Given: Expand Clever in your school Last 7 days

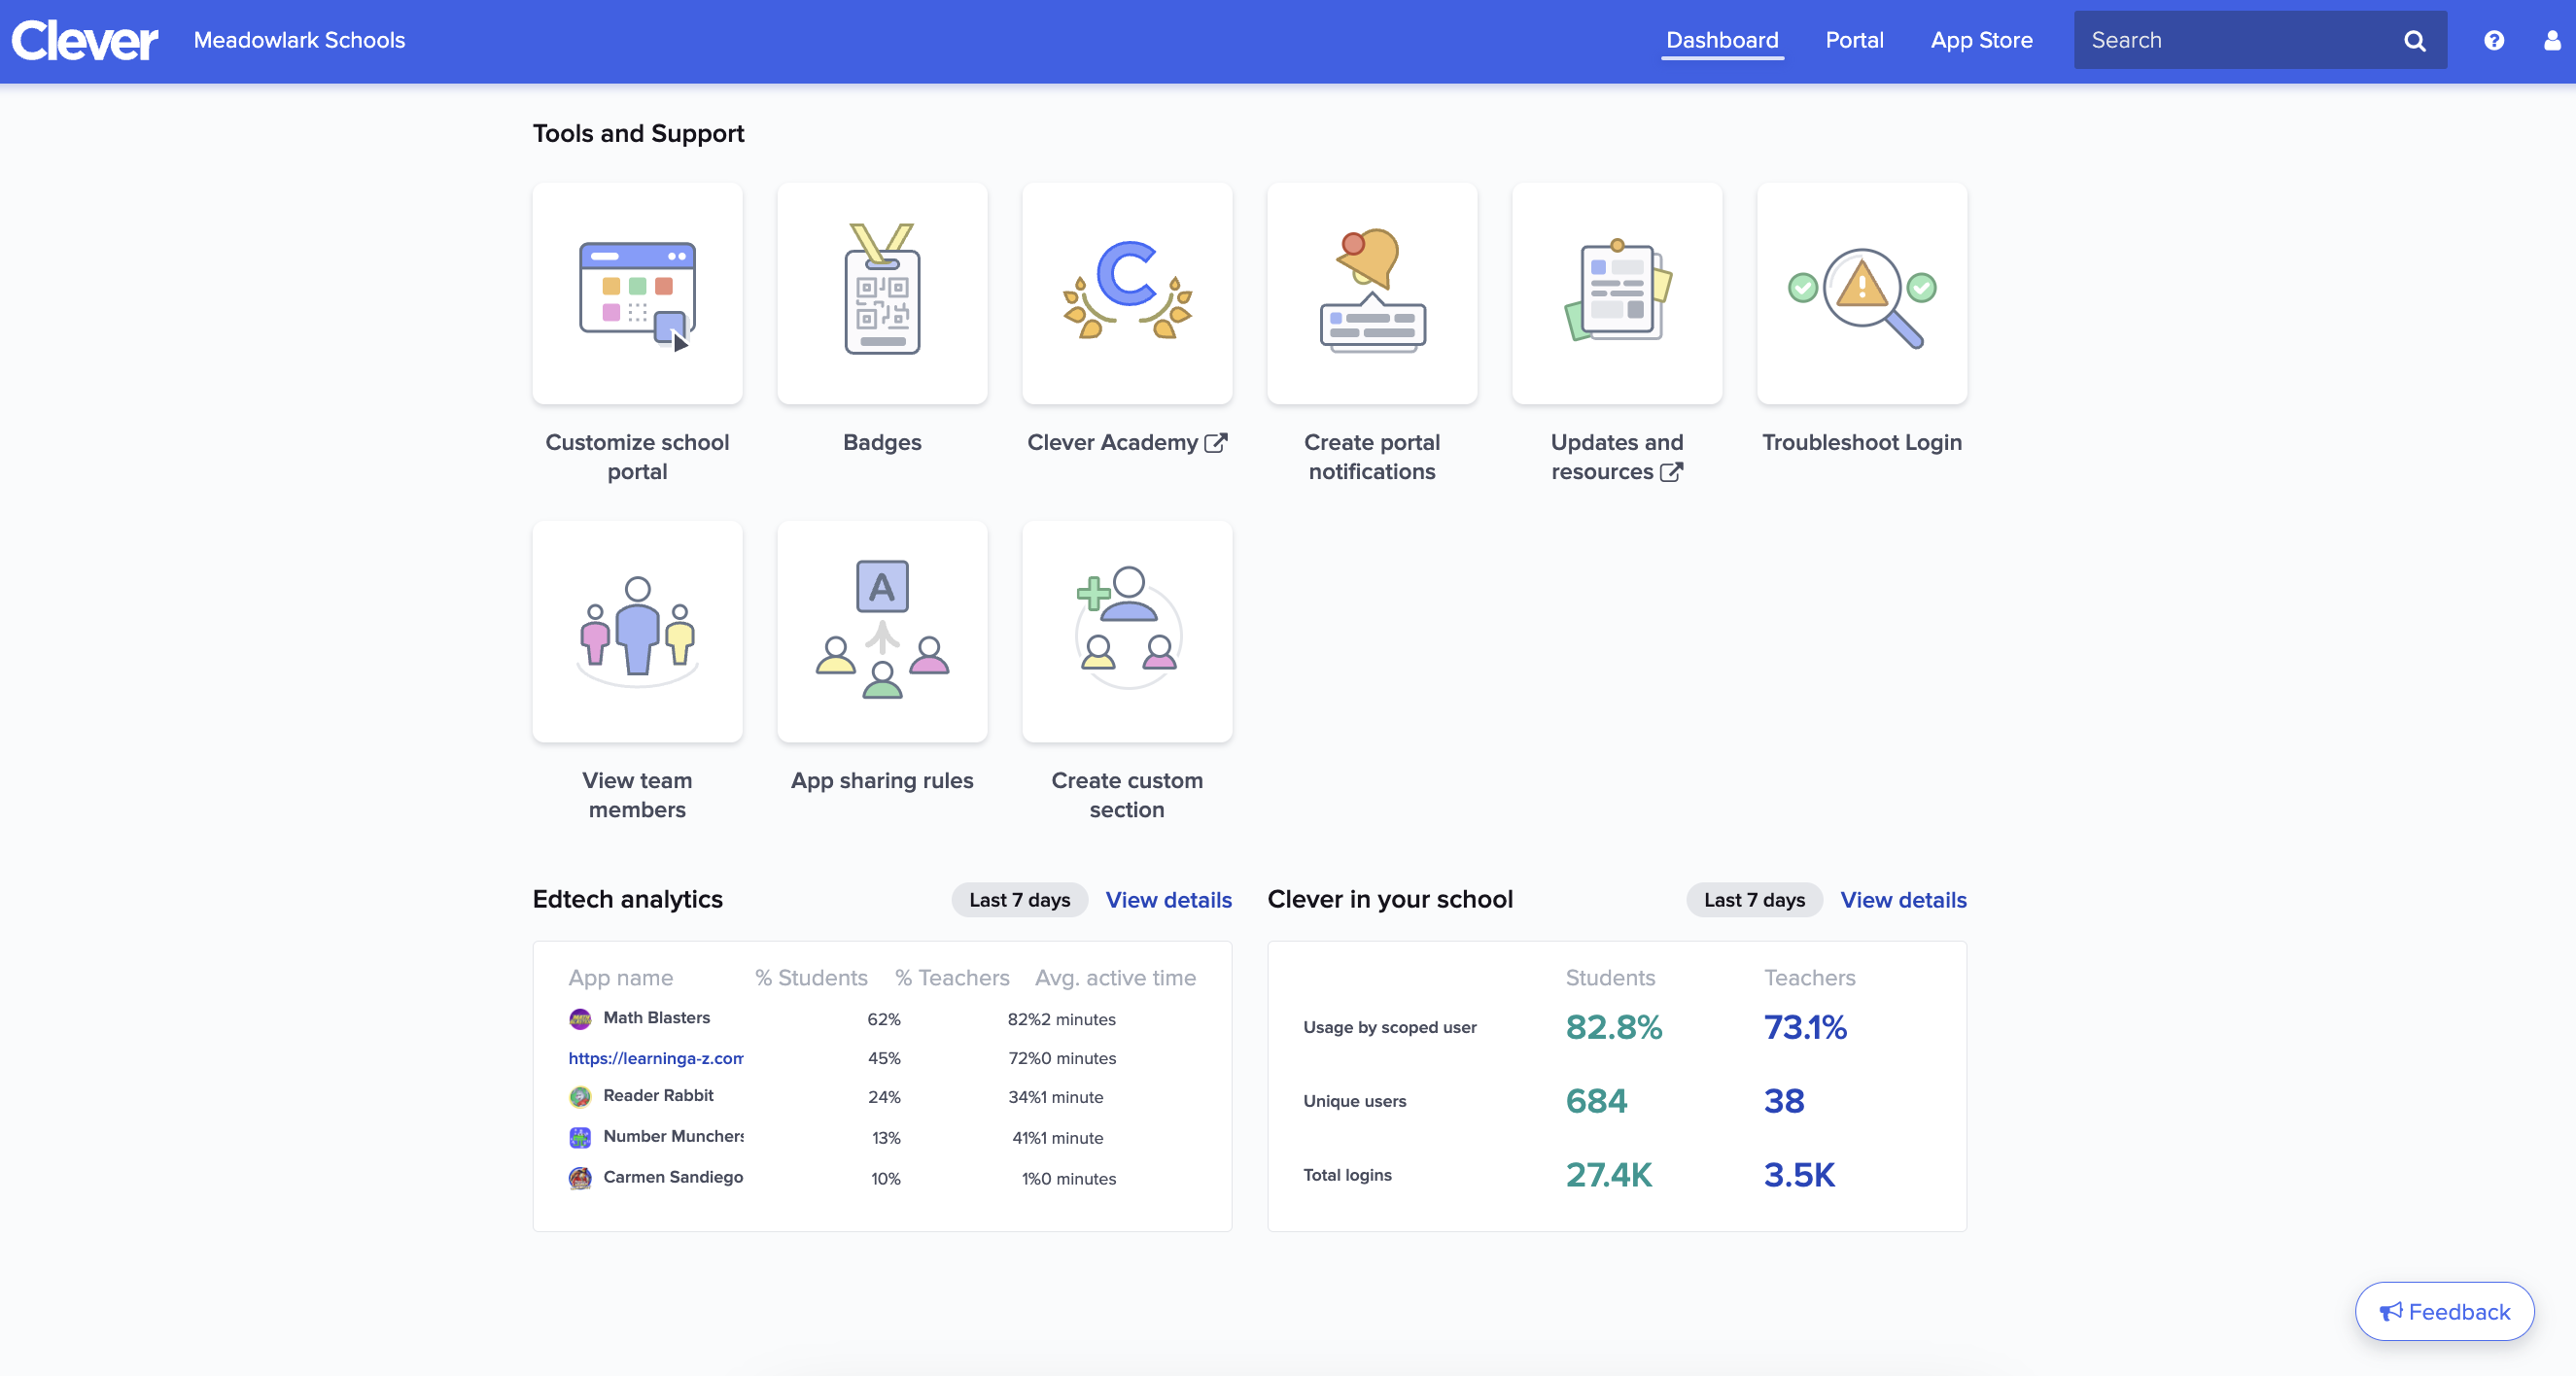Looking at the screenshot, I should [x=1754, y=900].
